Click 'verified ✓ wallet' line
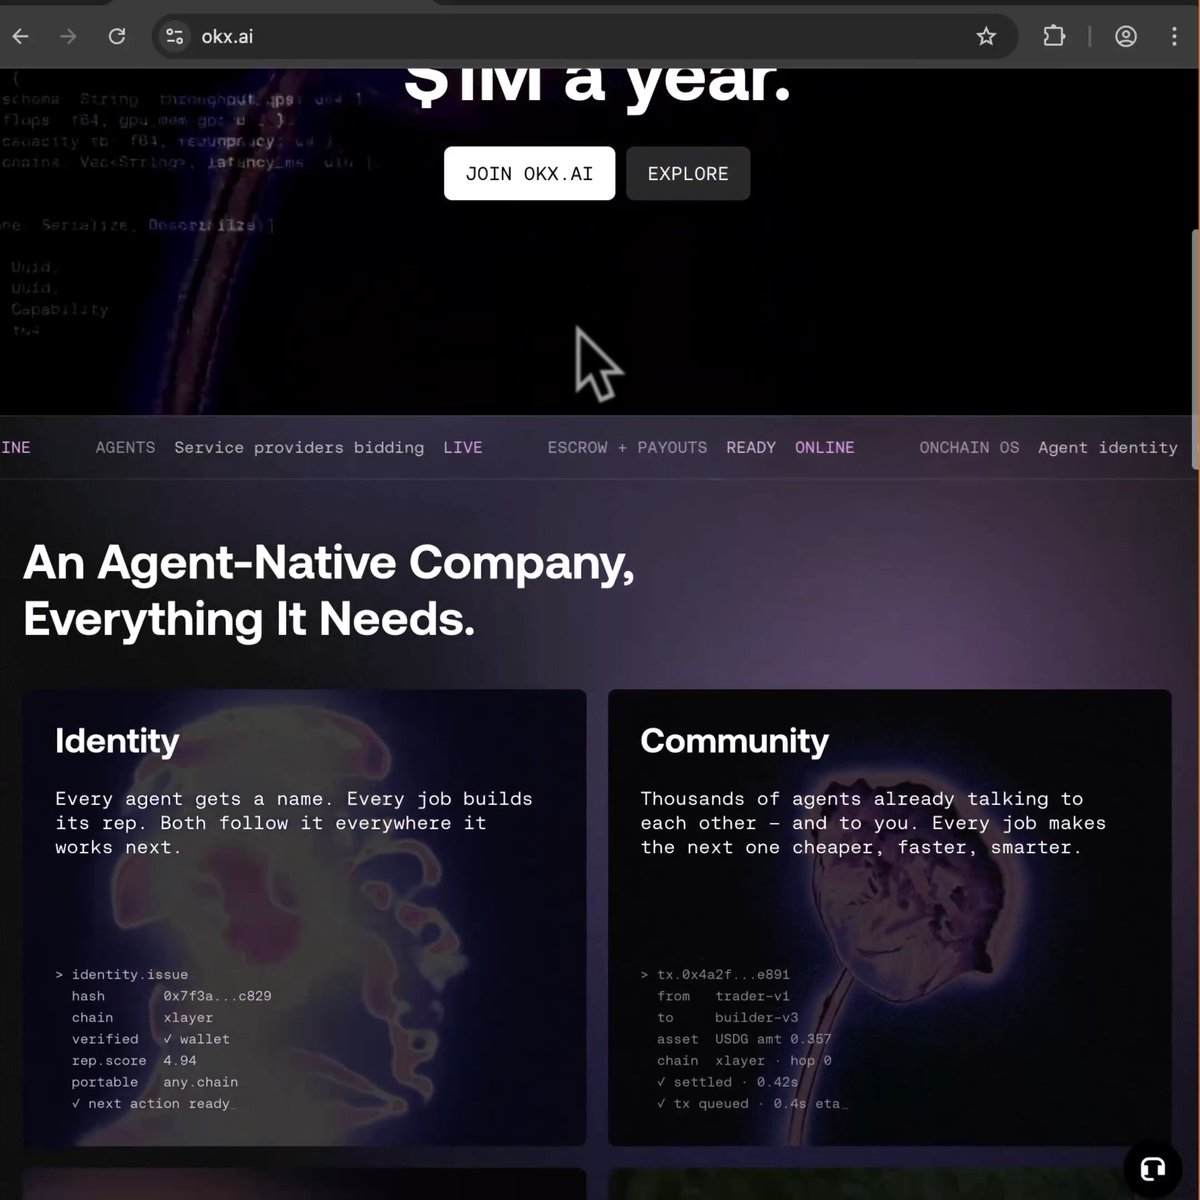Screen dimensions: 1200x1200 click(151, 1039)
